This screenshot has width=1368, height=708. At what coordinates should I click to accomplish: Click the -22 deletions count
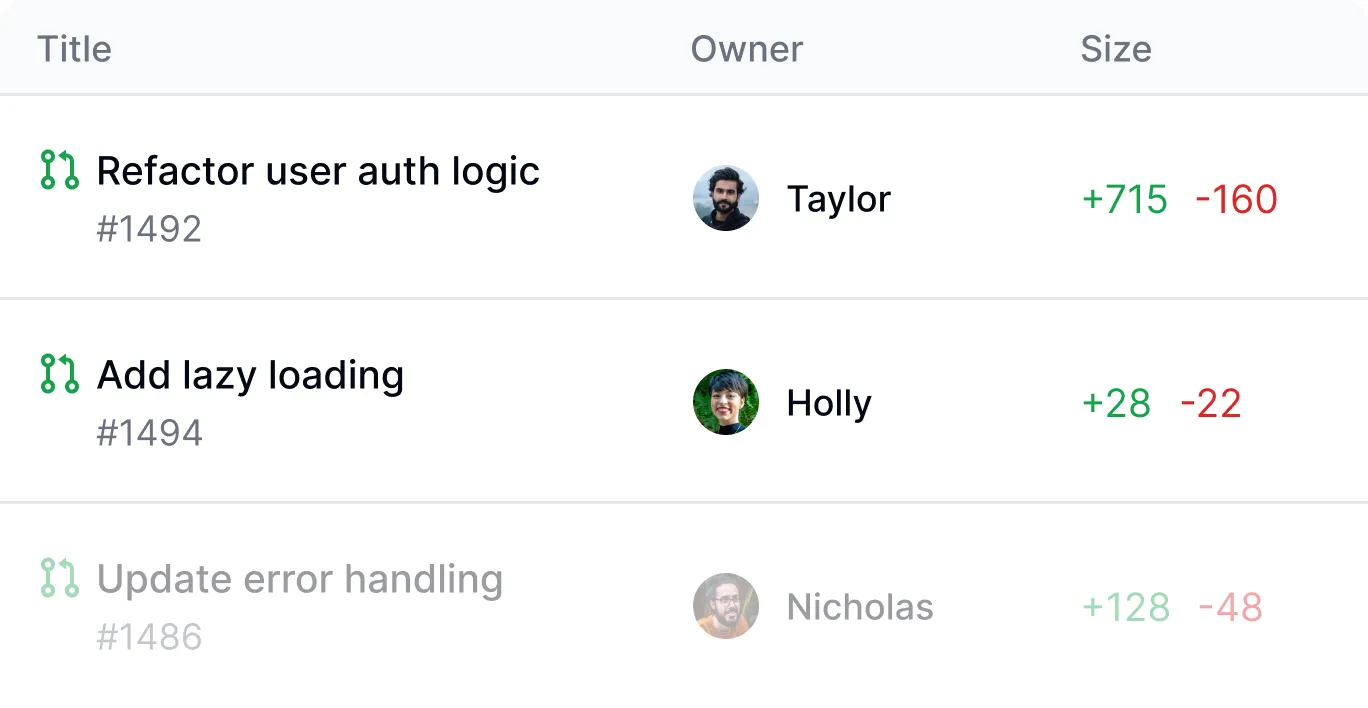[1210, 403]
